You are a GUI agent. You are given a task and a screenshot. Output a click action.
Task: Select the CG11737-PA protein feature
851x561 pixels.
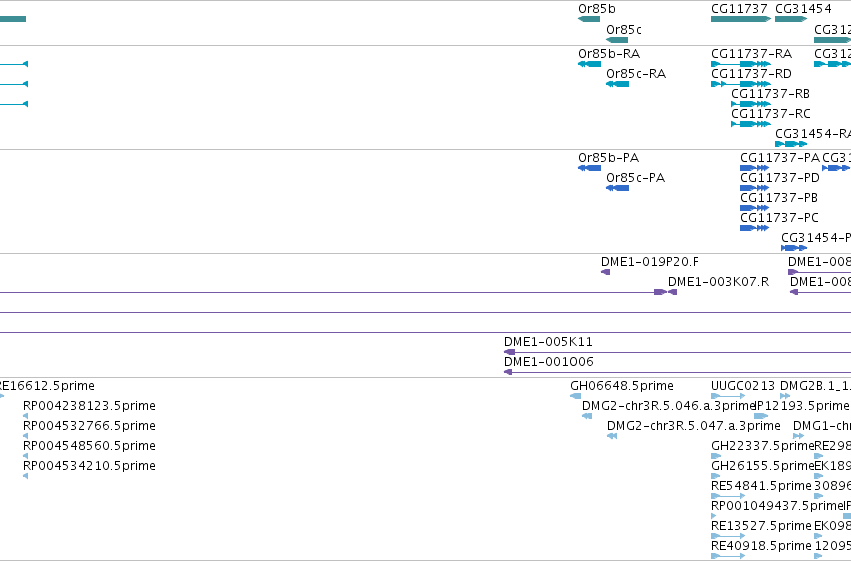point(754,168)
